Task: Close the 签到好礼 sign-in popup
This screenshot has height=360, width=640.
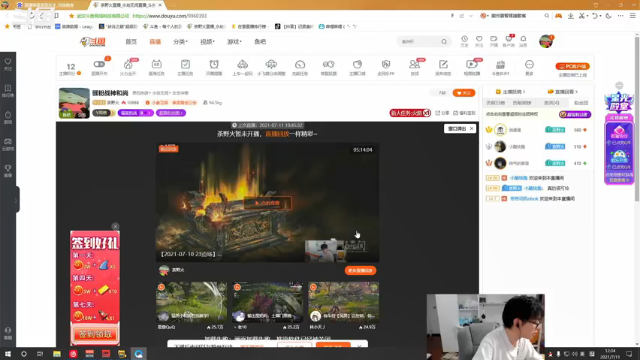Action: pyautogui.click(x=116, y=226)
